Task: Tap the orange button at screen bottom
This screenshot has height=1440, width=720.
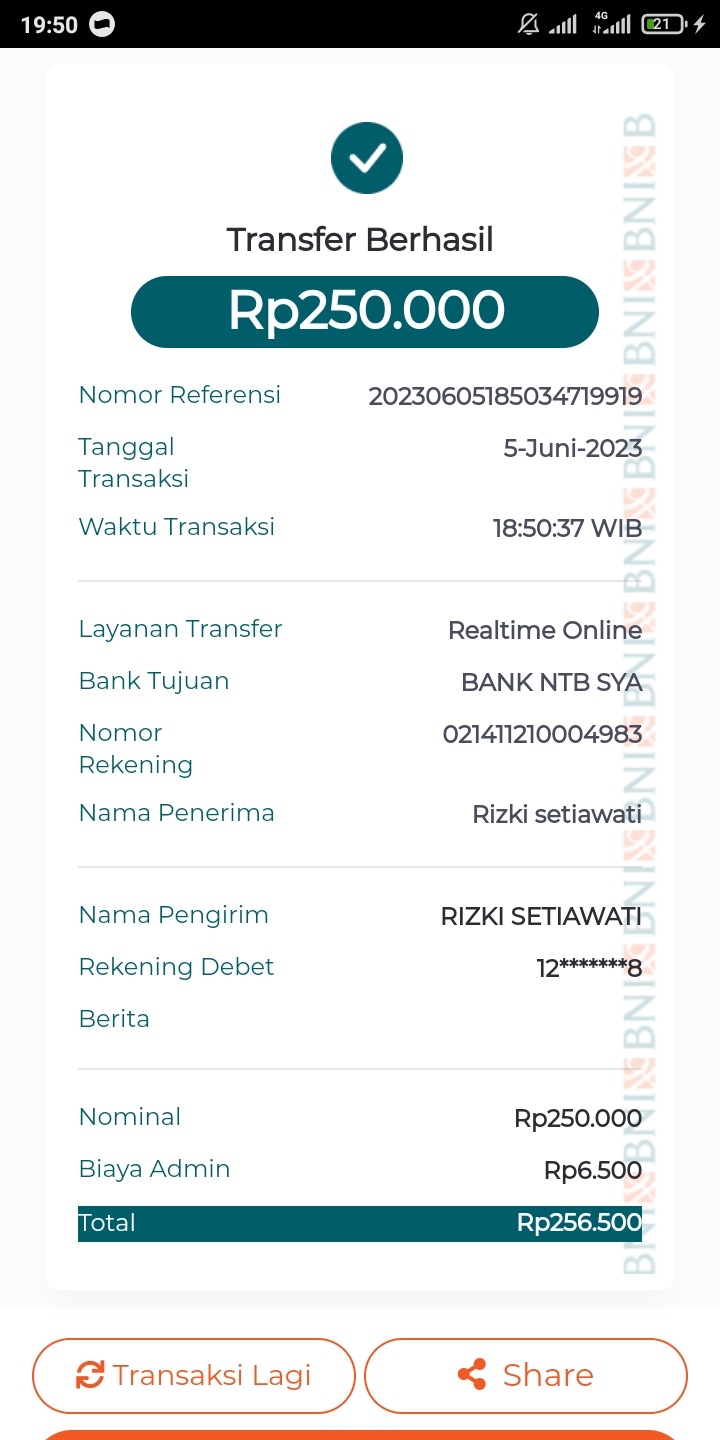Action: [360, 1434]
